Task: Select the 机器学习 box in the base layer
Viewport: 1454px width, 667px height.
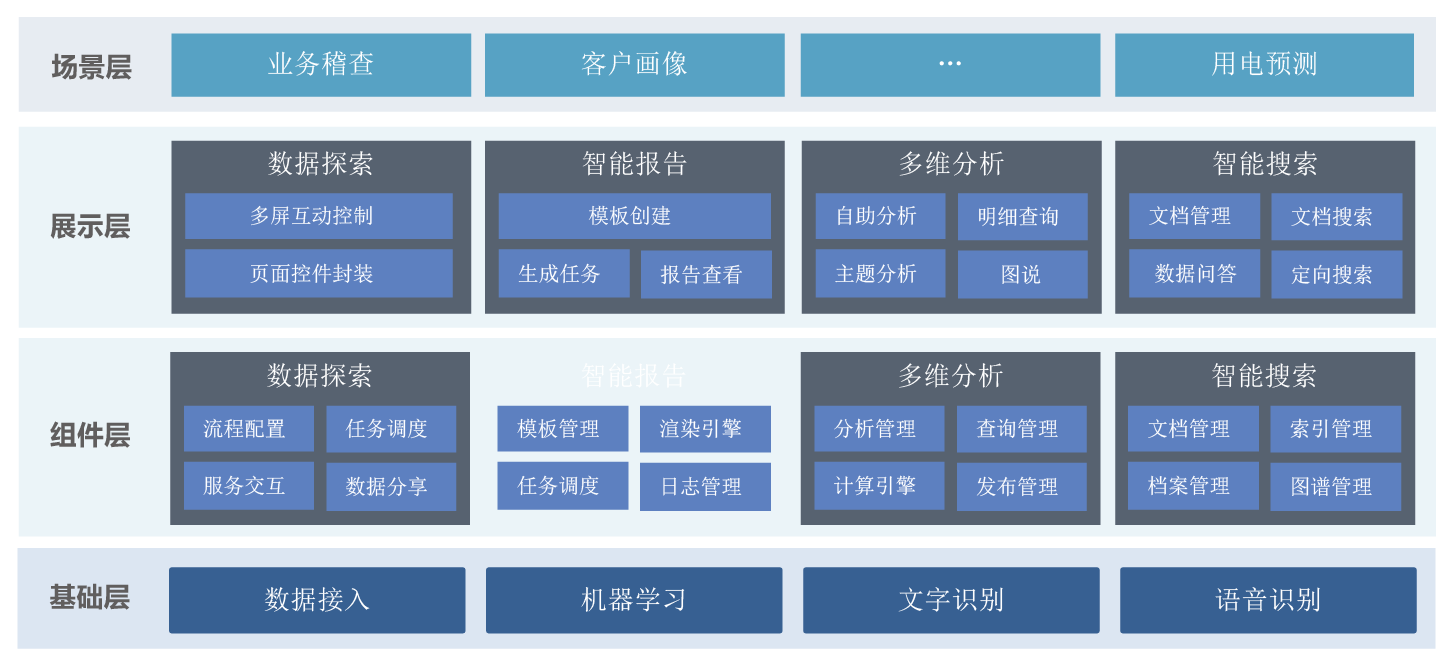Action: (x=634, y=600)
